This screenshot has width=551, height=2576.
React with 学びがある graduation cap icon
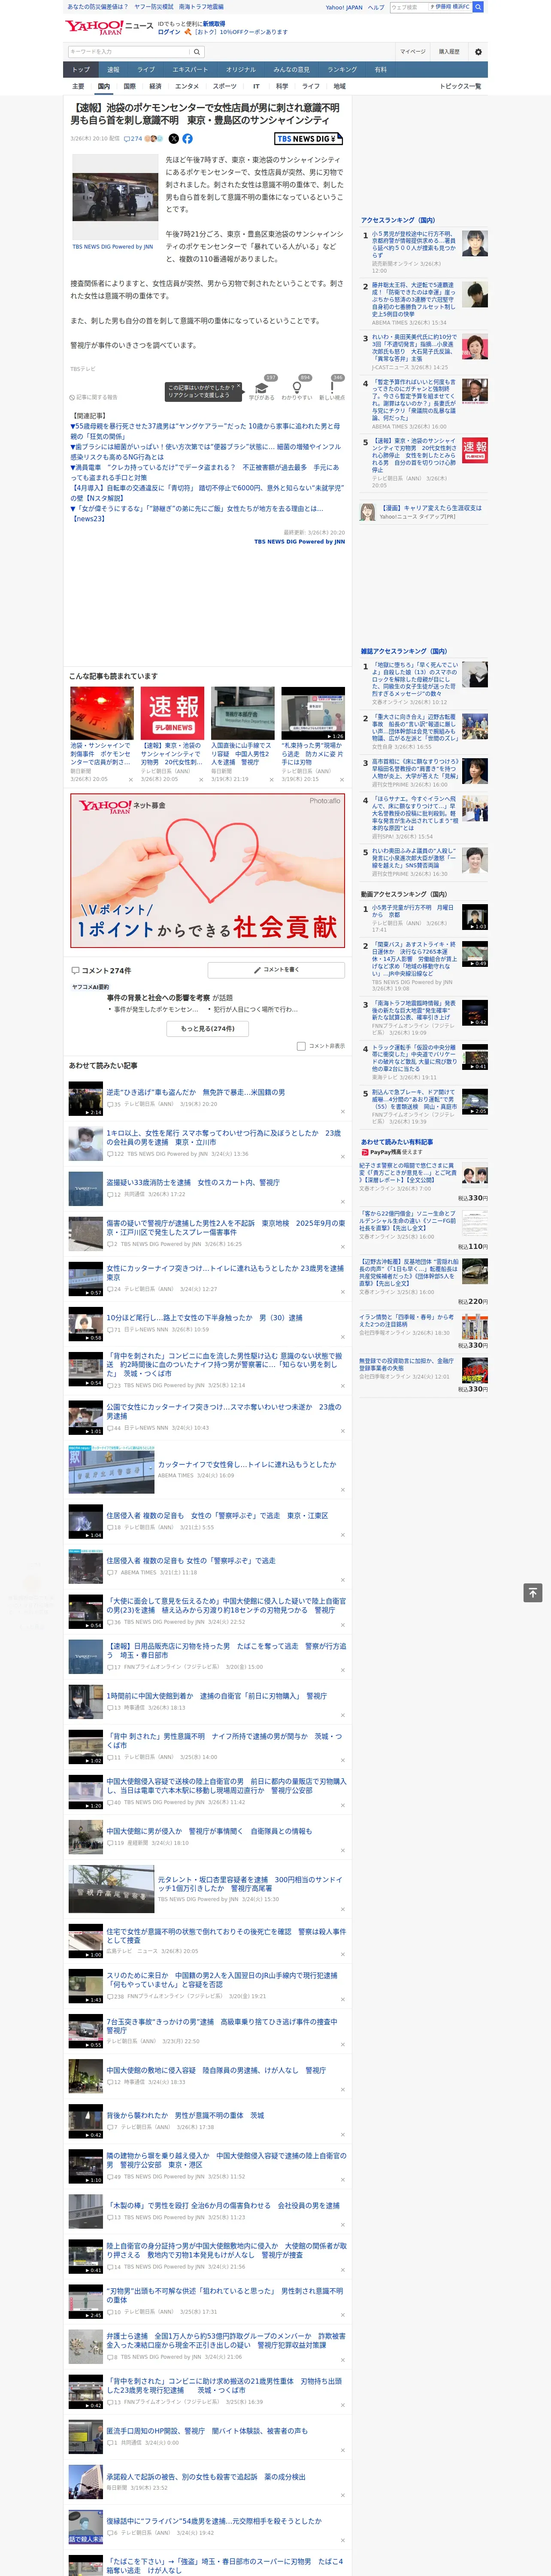262,388
